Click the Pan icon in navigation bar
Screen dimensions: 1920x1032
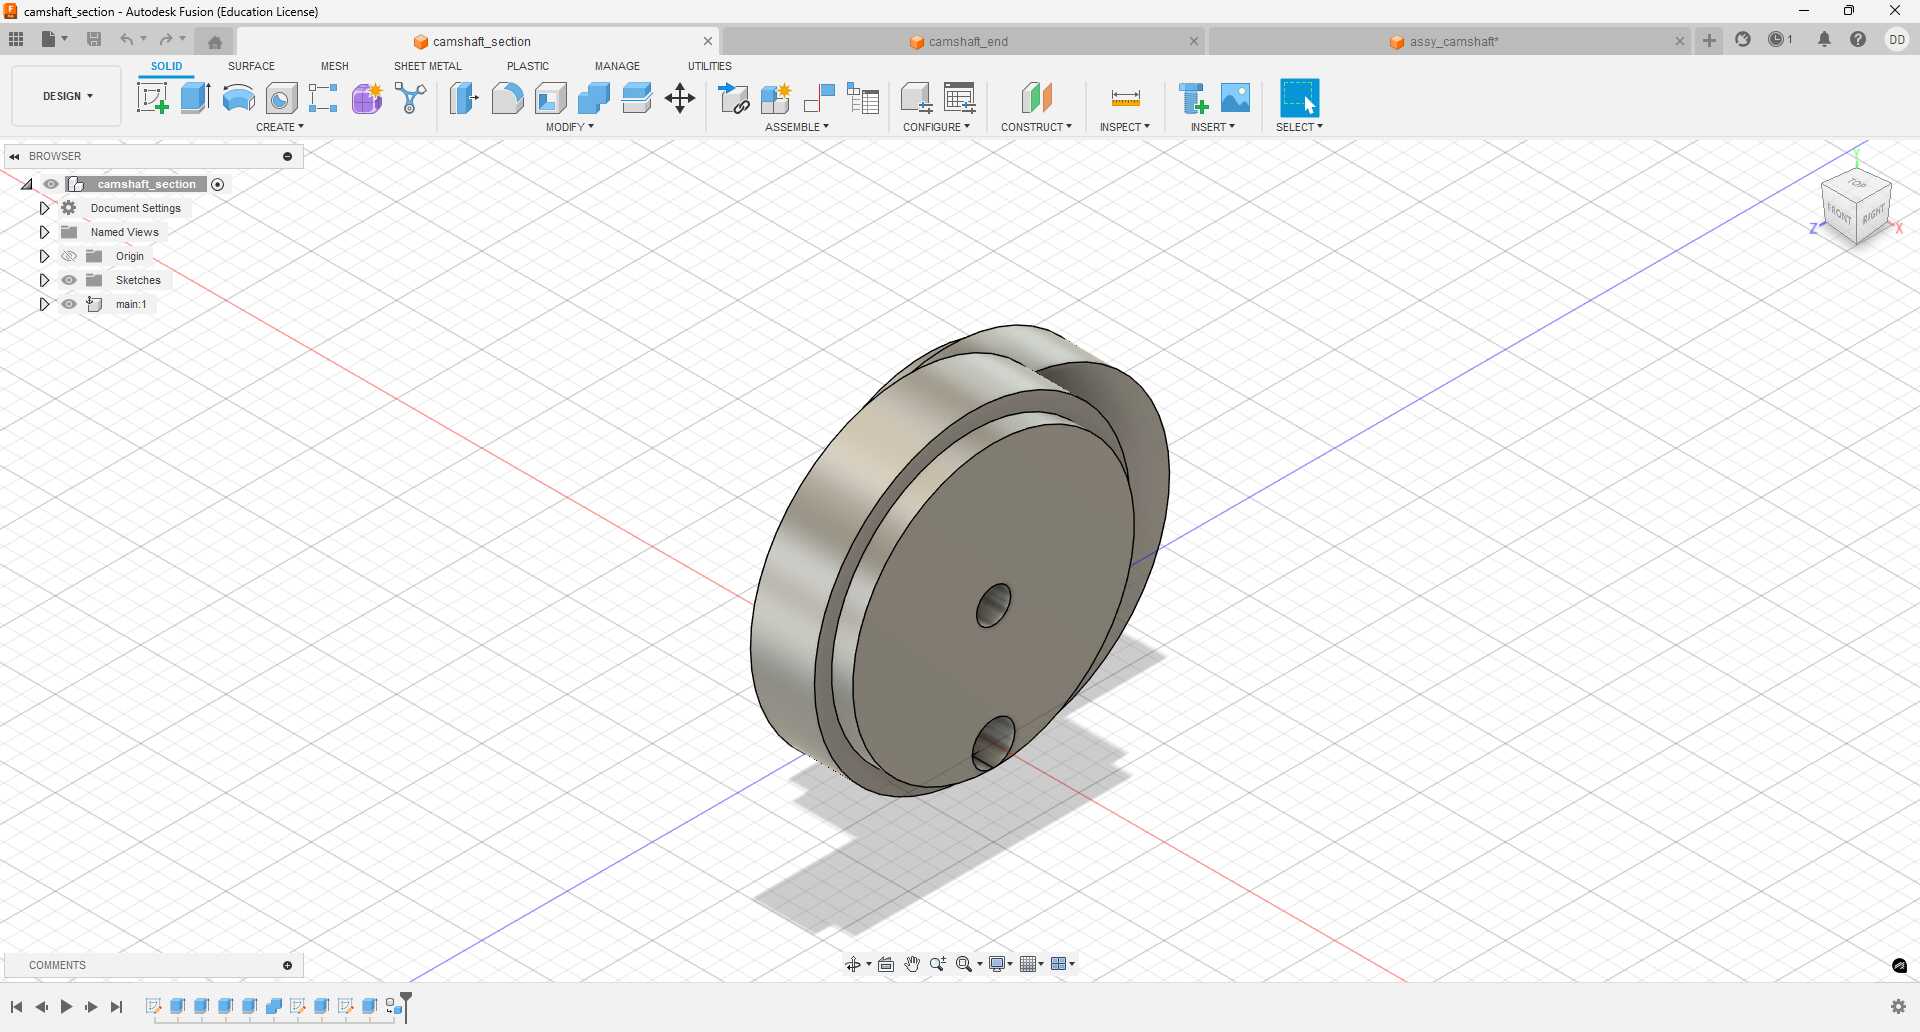point(913,964)
